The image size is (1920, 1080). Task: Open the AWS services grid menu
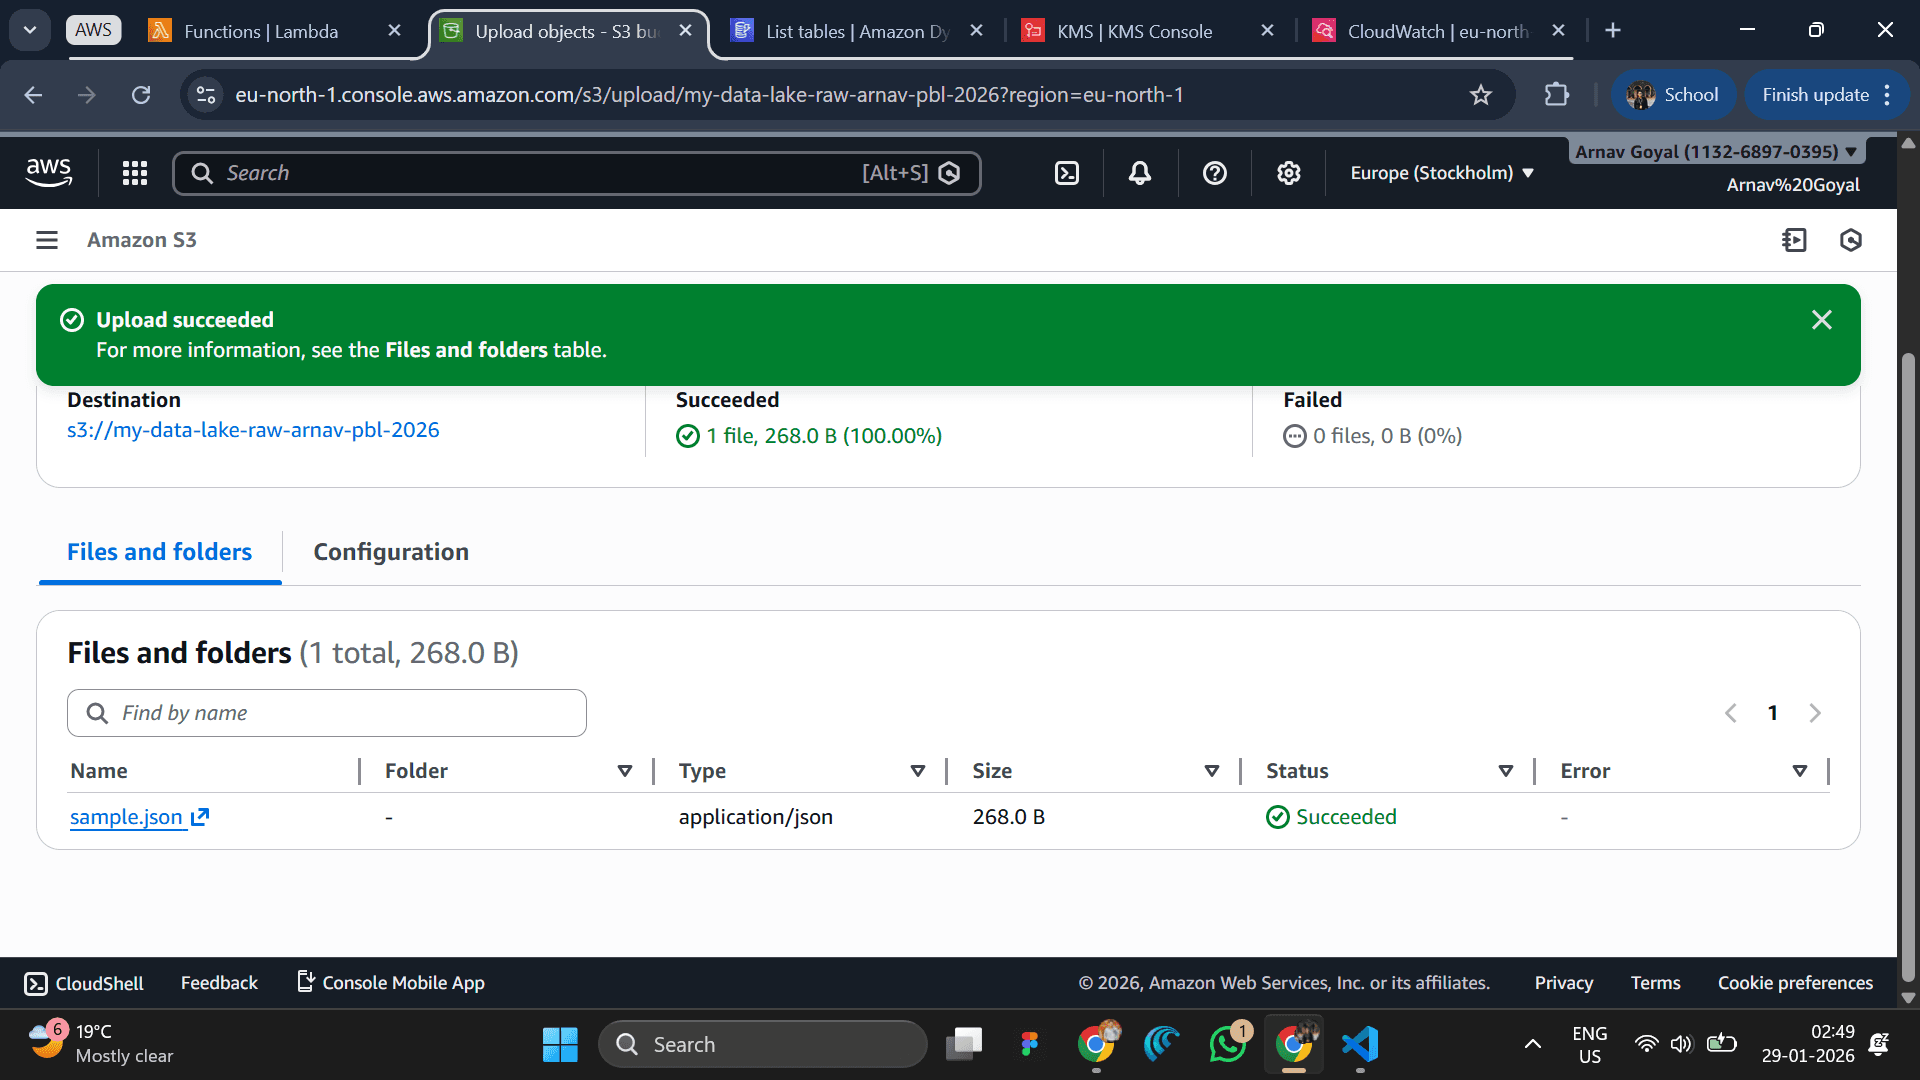click(135, 173)
